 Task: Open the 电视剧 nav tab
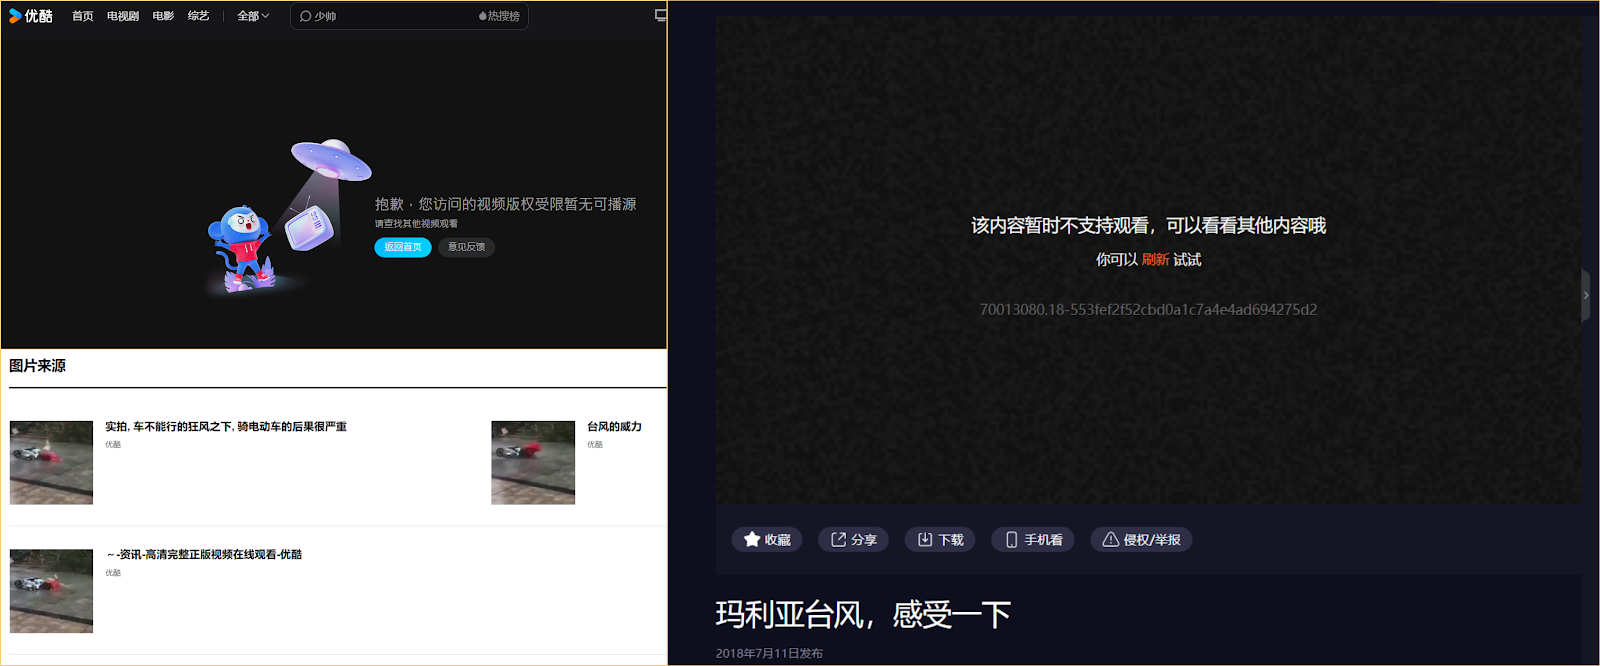point(123,16)
